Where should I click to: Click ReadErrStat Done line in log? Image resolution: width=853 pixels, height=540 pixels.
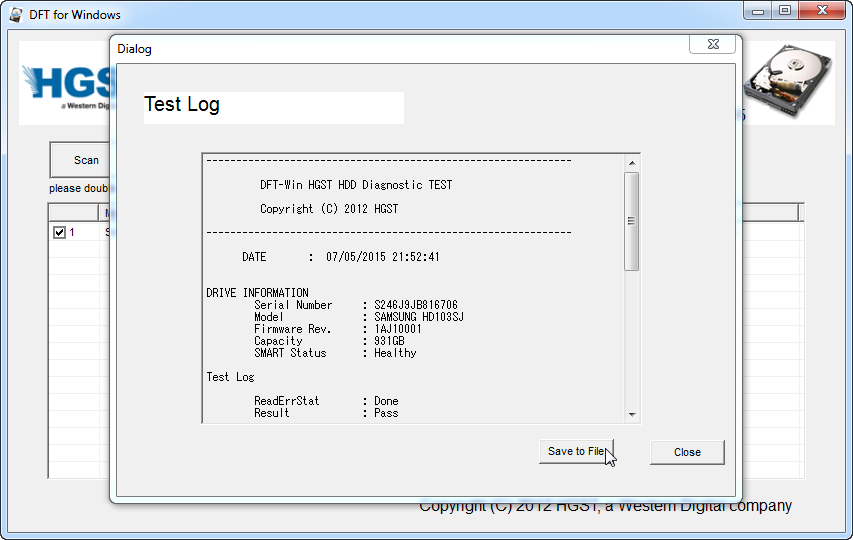click(x=326, y=401)
